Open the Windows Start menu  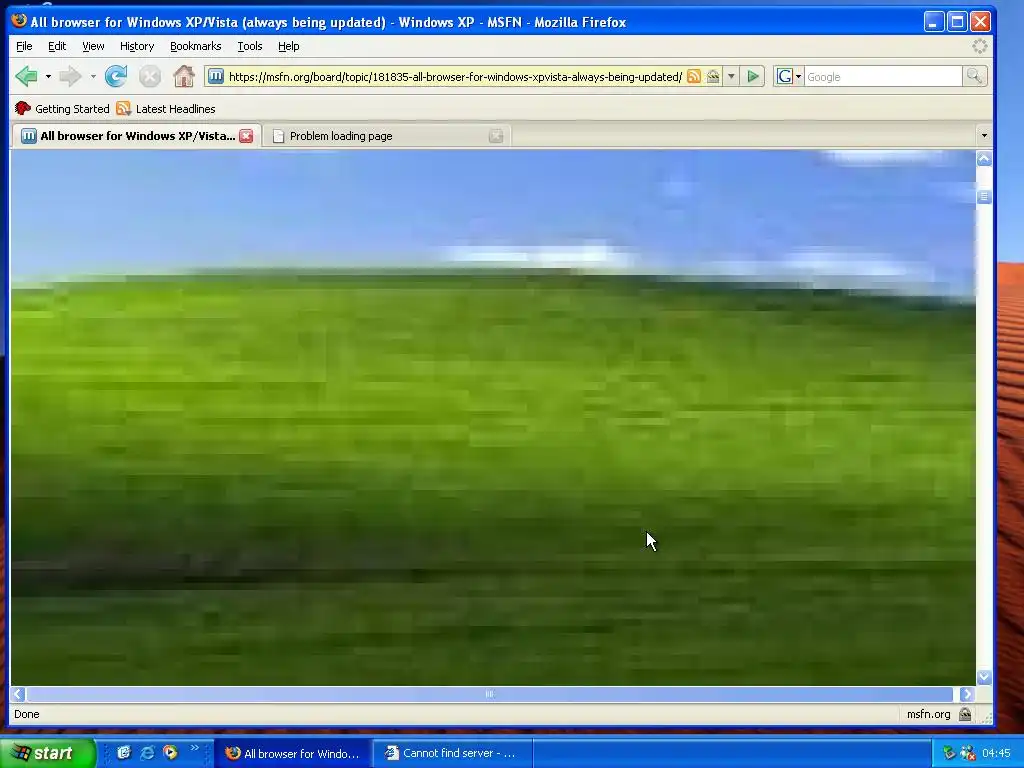[x=47, y=753]
